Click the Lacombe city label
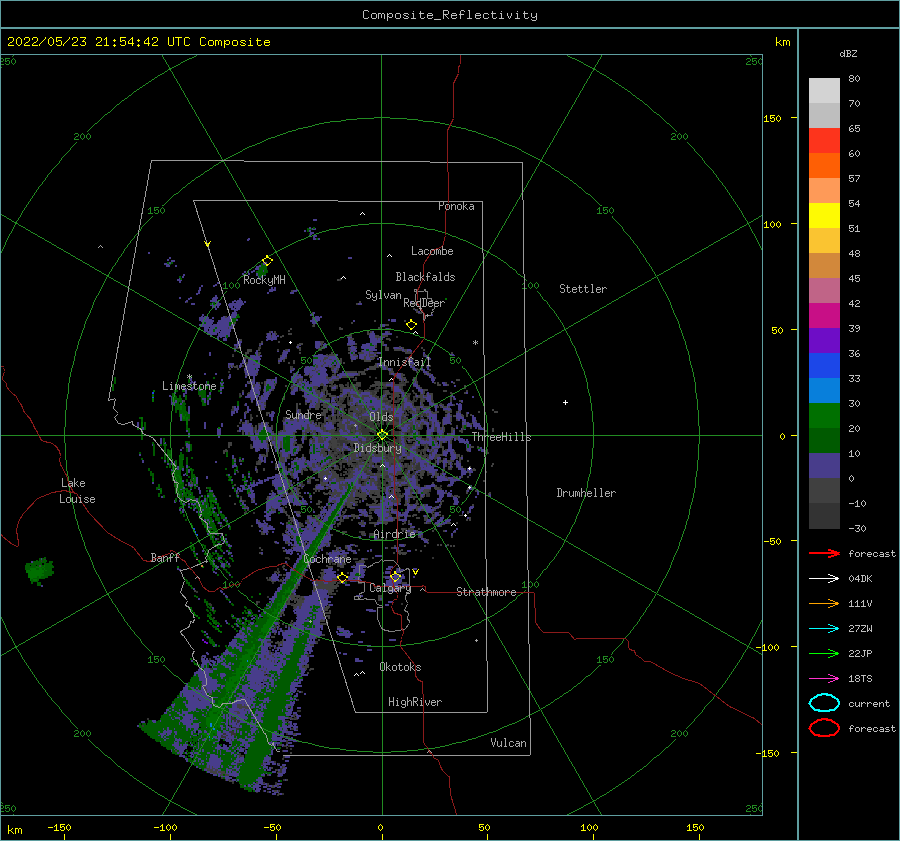900x841 pixels. (432, 251)
